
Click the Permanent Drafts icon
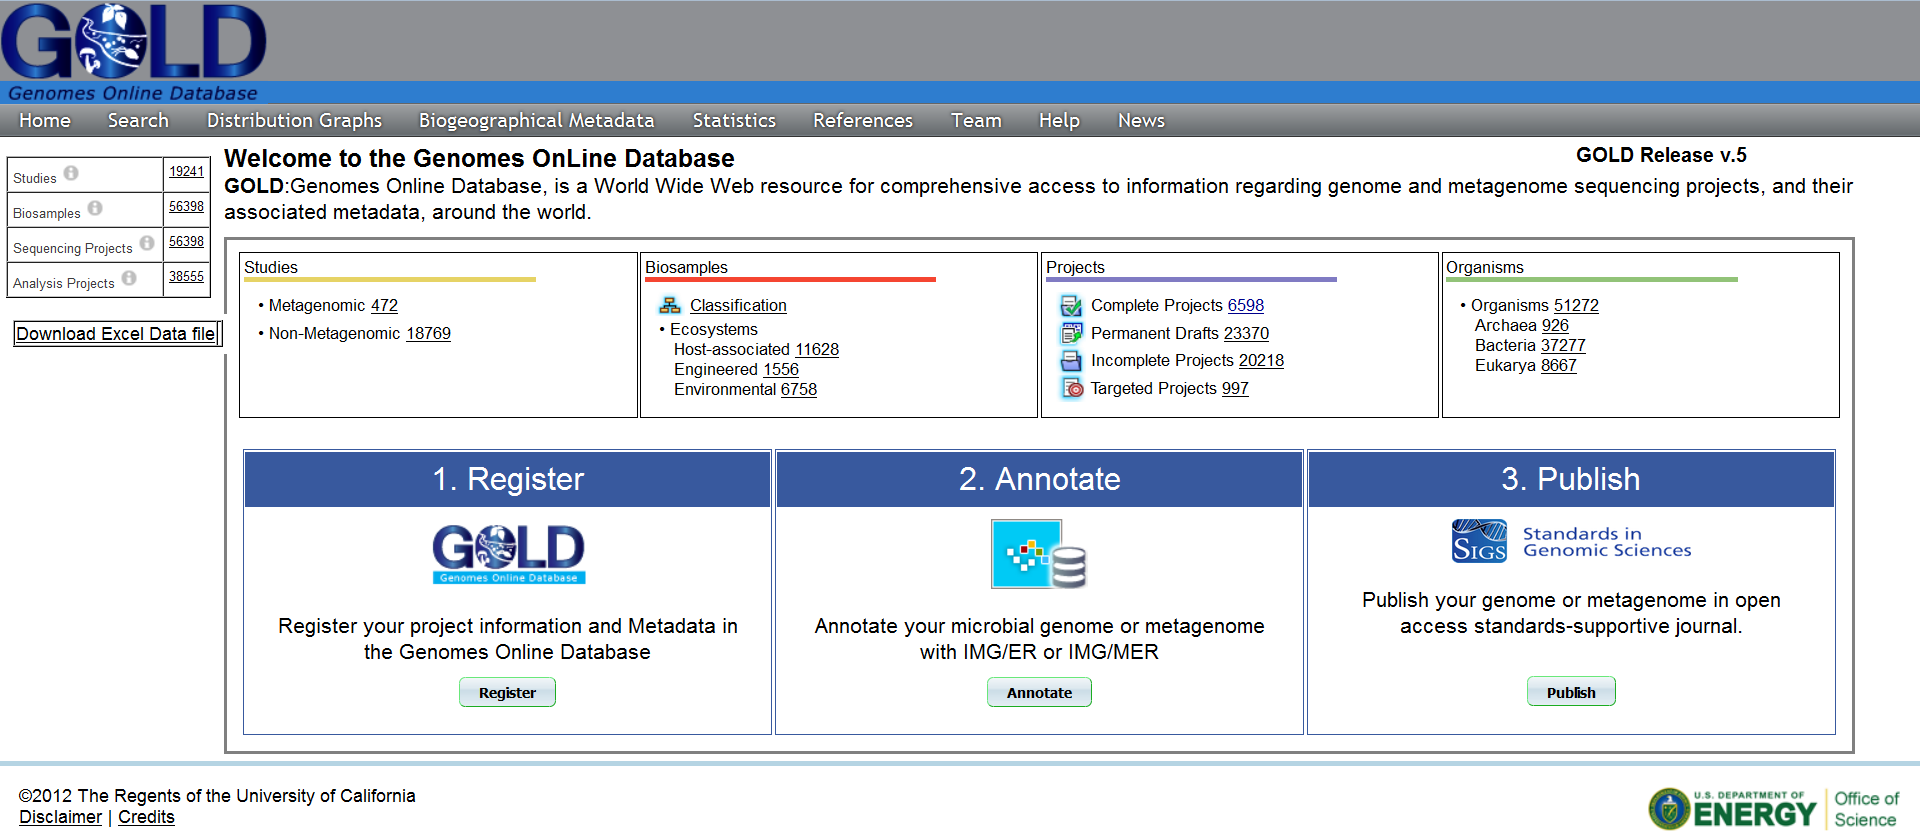coord(1071,333)
